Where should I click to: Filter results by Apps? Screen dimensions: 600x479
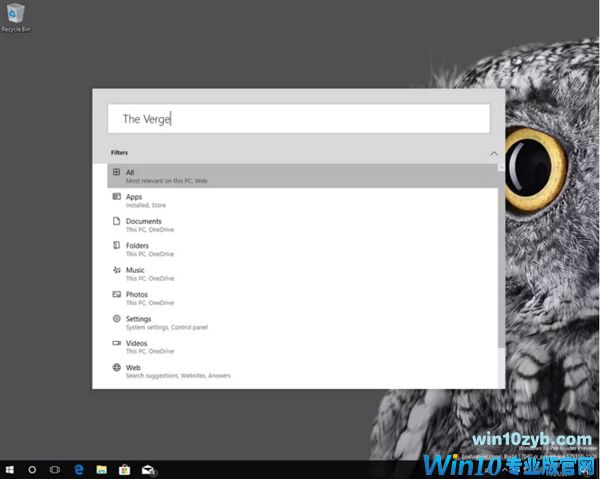coord(303,200)
